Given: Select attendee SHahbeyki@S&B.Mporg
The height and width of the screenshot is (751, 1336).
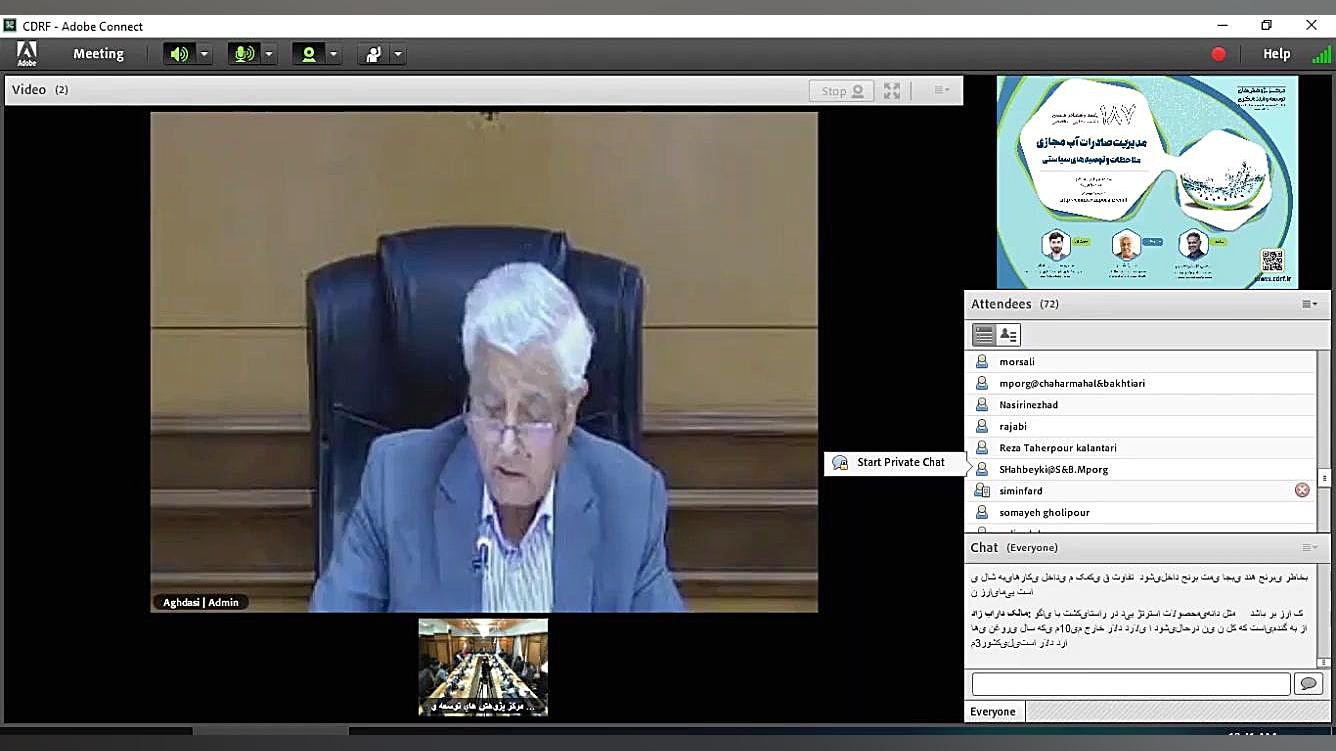Looking at the screenshot, I should point(1140,469).
